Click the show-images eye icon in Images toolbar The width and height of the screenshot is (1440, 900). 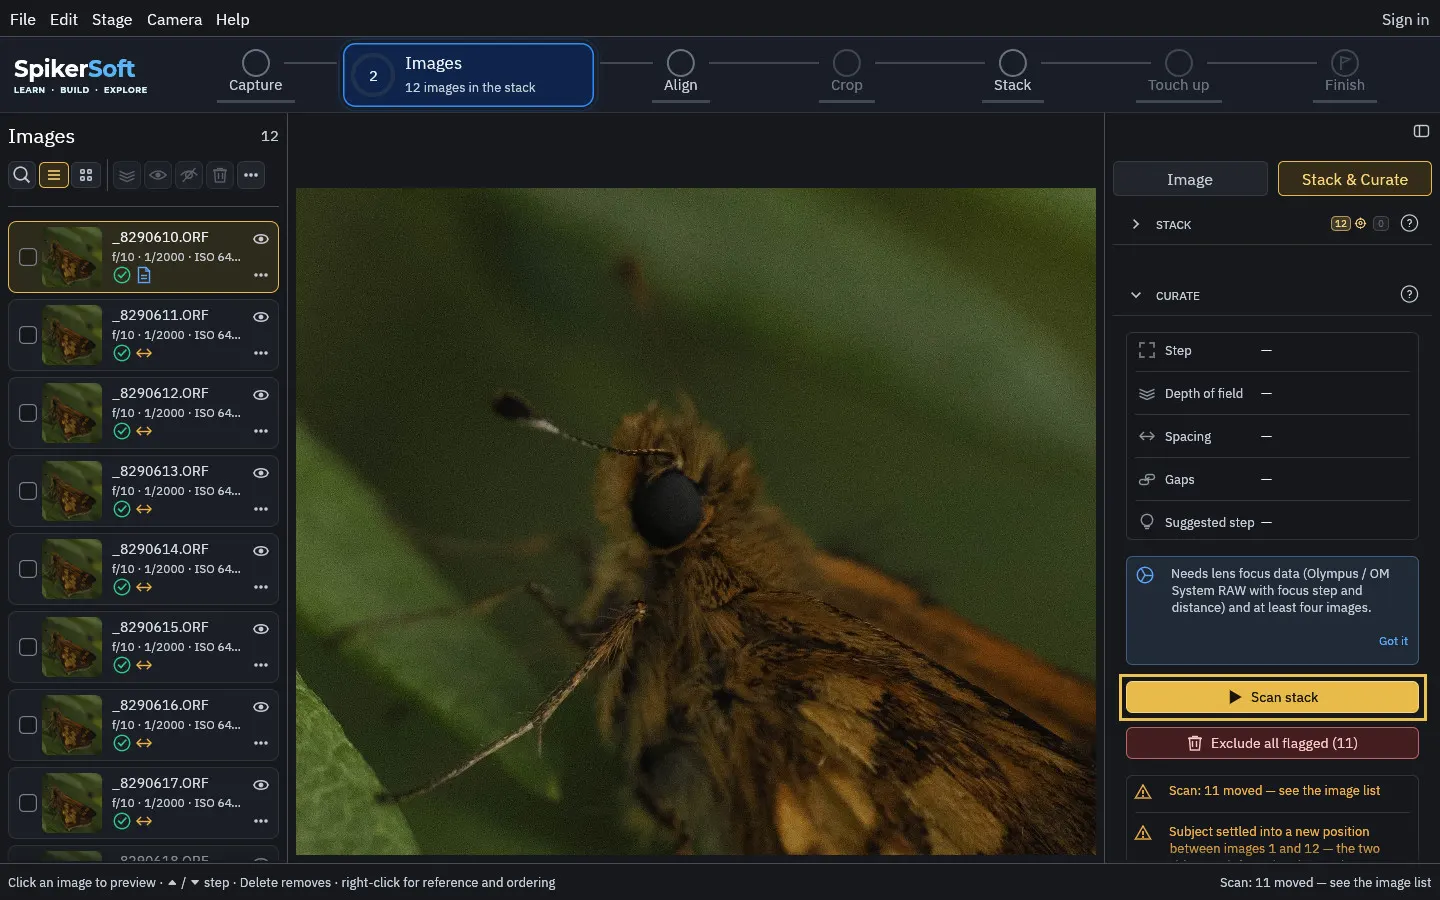[158, 175]
